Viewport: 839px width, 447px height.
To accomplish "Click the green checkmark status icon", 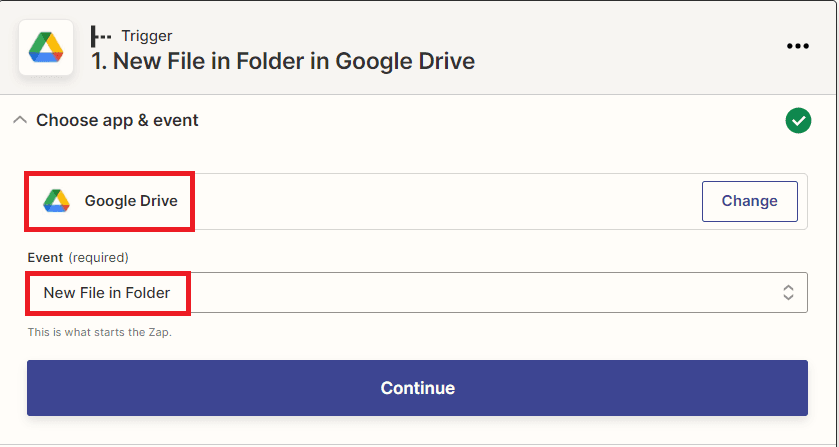I will coord(797,121).
